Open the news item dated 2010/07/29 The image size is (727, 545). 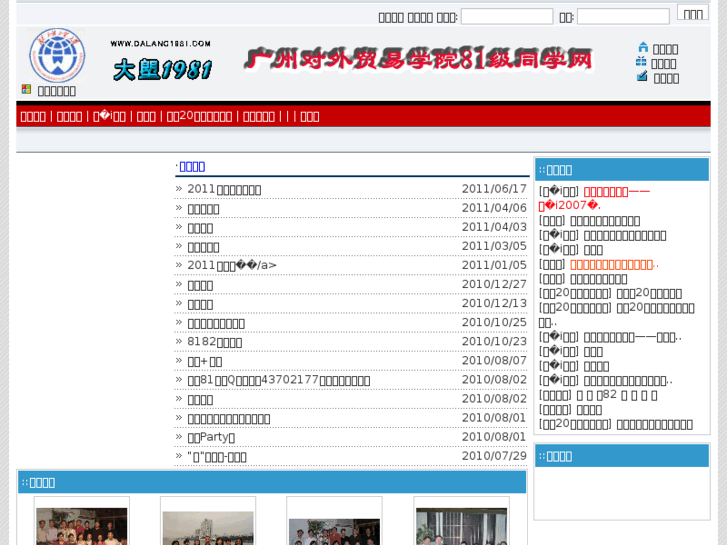(x=217, y=456)
